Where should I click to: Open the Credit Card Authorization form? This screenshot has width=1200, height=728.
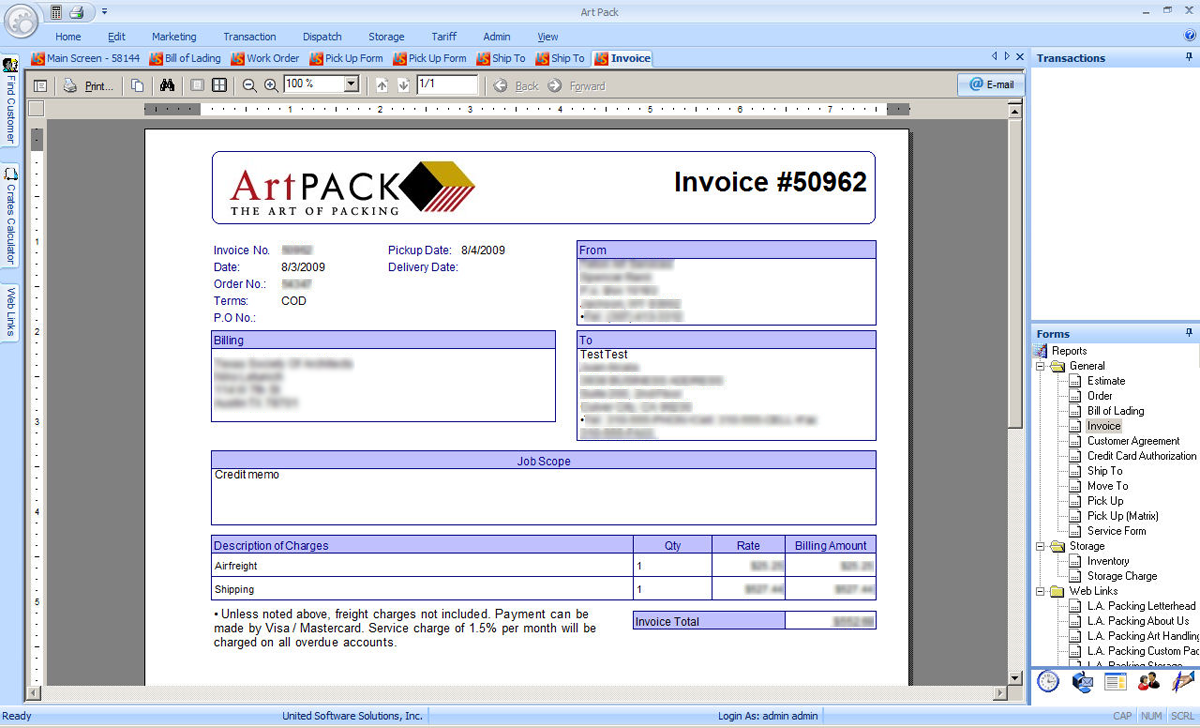tap(1141, 456)
